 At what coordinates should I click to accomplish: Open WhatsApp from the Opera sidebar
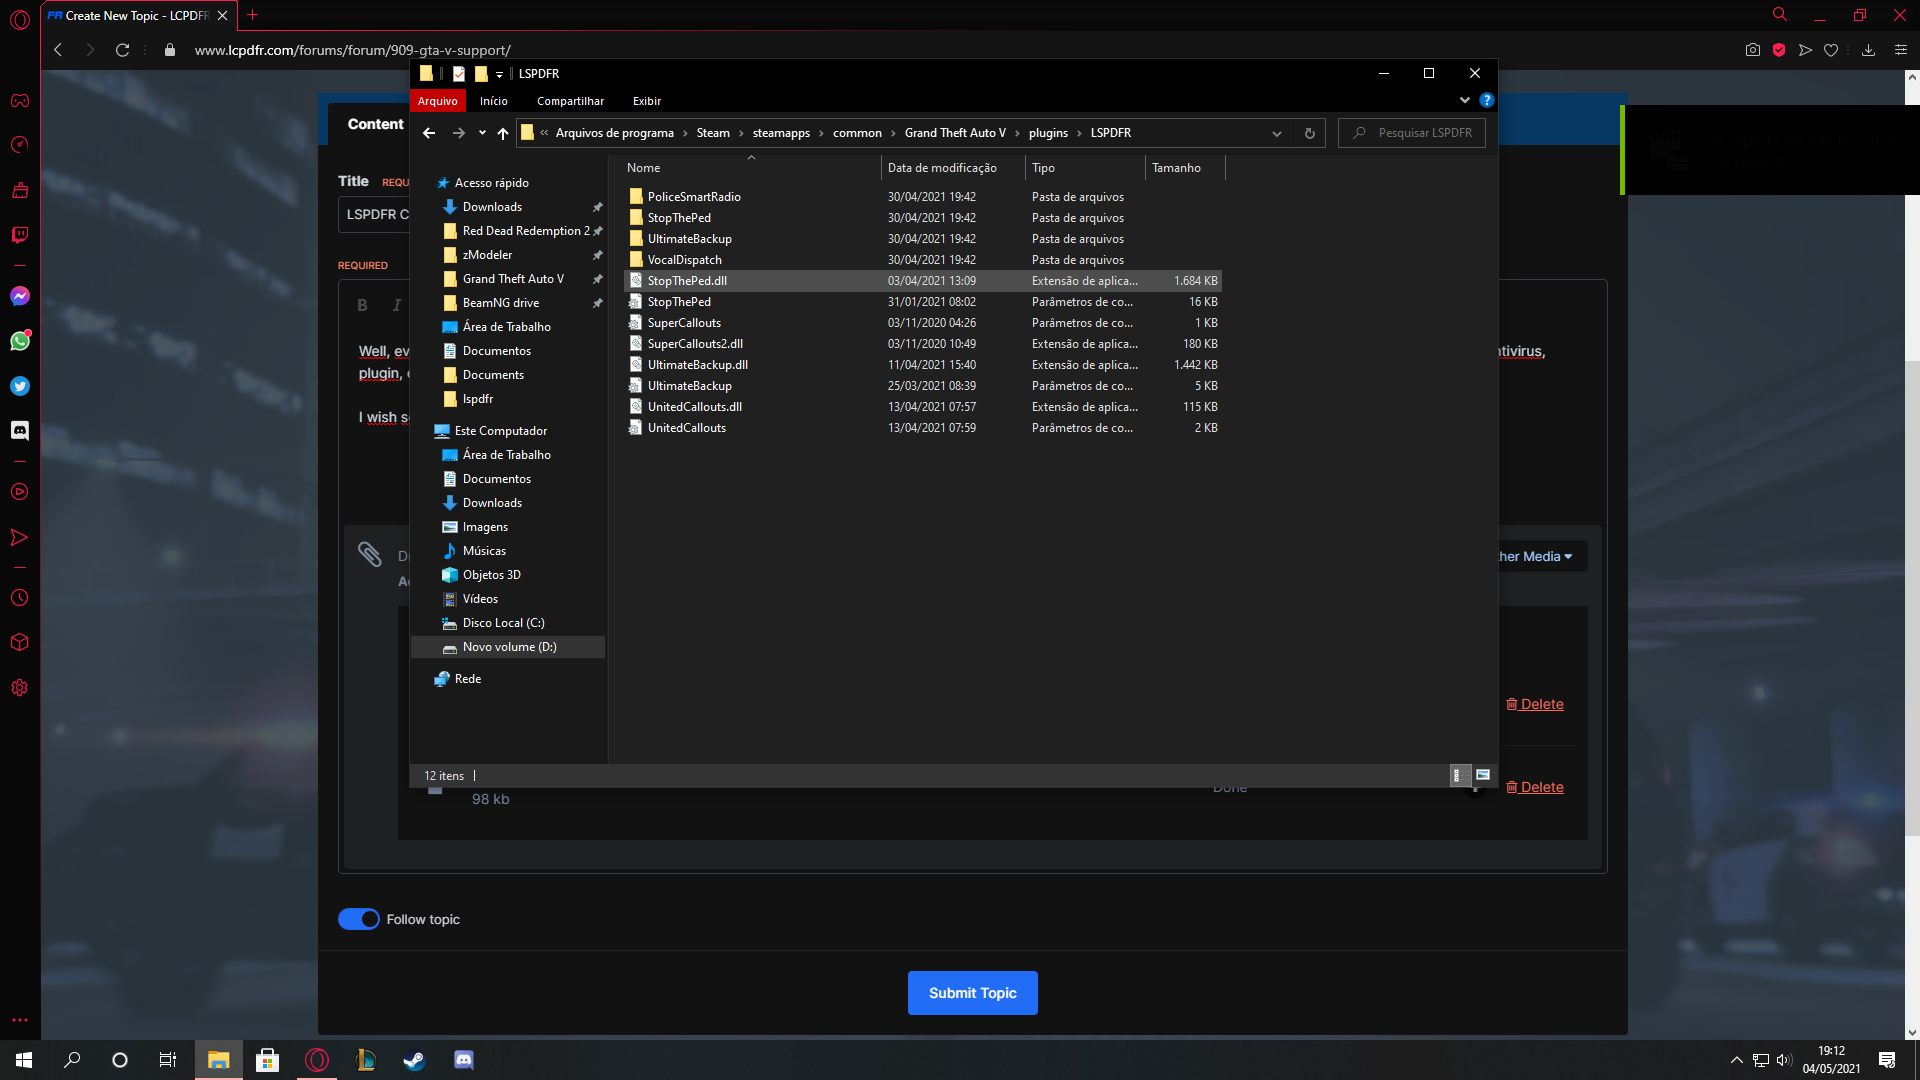pyautogui.click(x=19, y=341)
